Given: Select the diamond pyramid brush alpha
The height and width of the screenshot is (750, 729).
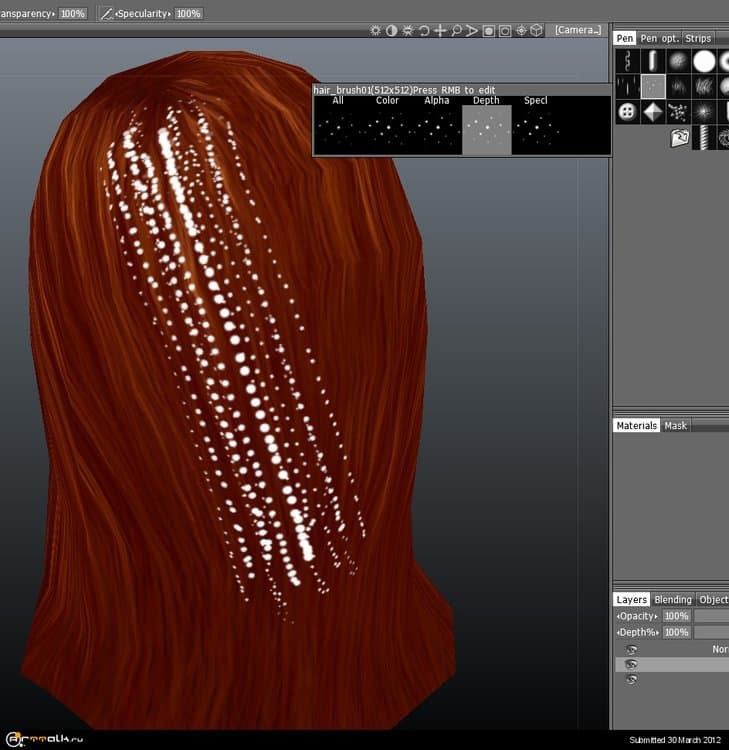Looking at the screenshot, I should pyautogui.click(x=653, y=112).
